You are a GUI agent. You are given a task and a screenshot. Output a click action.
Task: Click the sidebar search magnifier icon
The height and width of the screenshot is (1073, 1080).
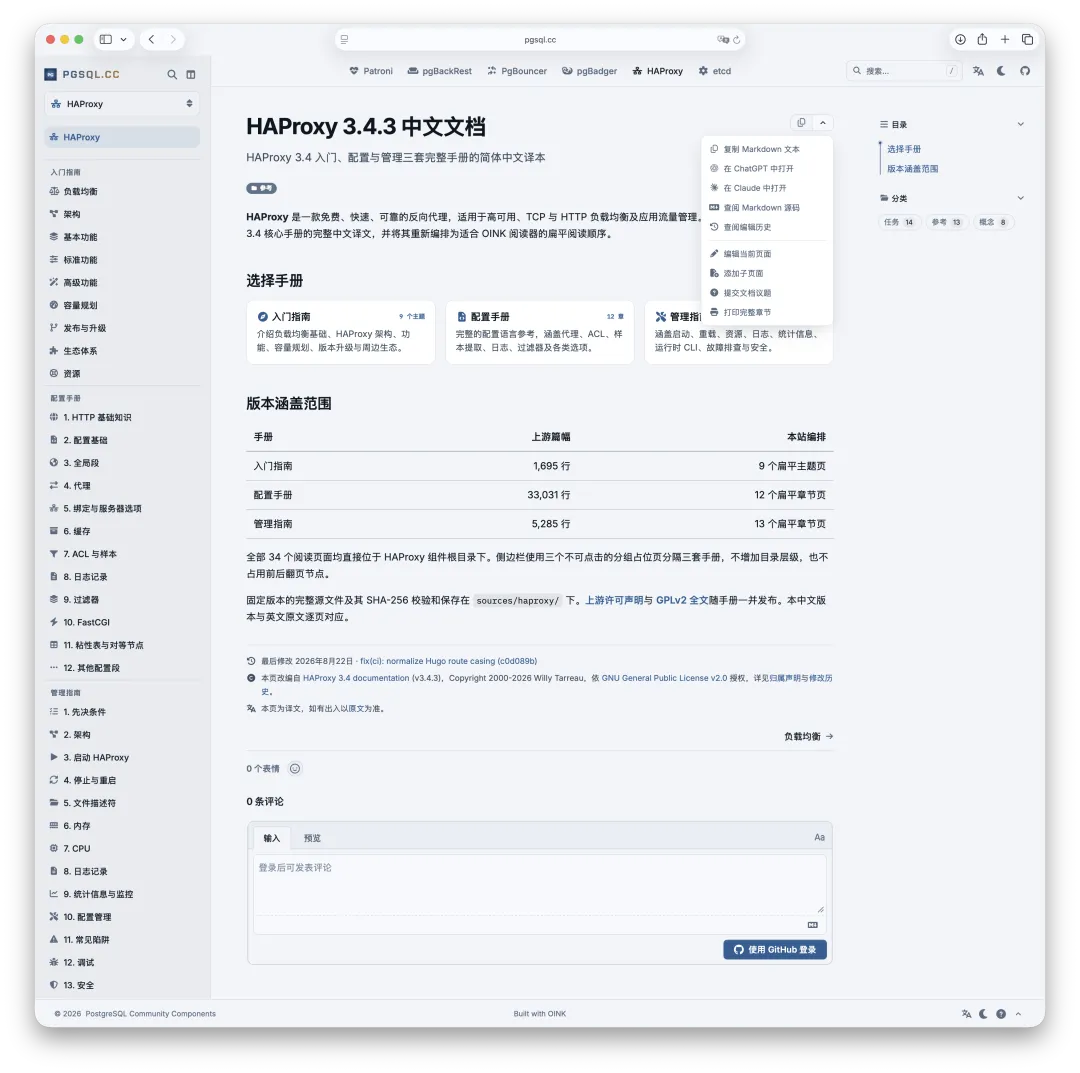pos(172,74)
